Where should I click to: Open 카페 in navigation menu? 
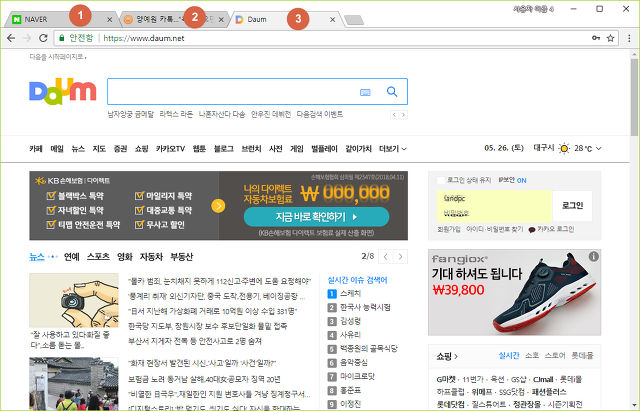(x=36, y=149)
